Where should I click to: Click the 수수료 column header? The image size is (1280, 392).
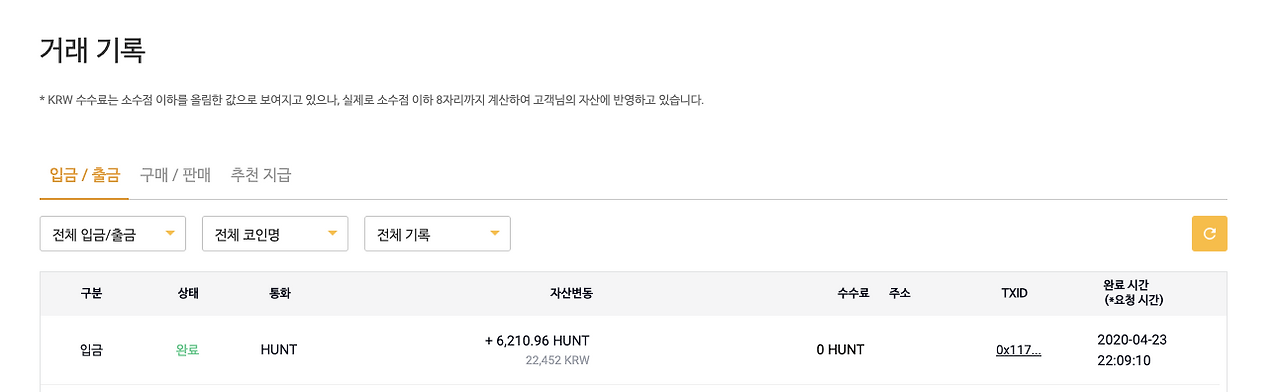click(x=853, y=293)
